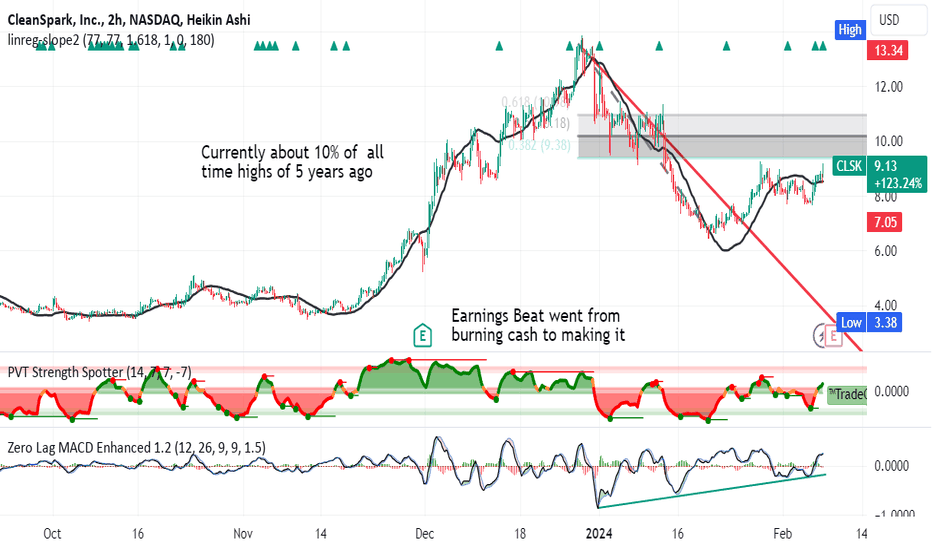Click the blue Low price label

[x=851, y=322]
